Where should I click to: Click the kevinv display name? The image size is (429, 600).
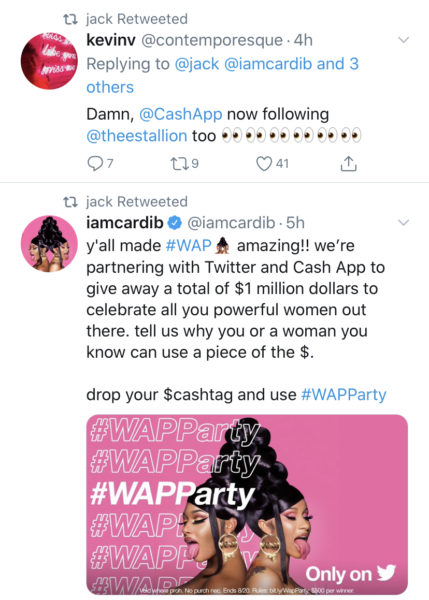[x=111, y=40]
